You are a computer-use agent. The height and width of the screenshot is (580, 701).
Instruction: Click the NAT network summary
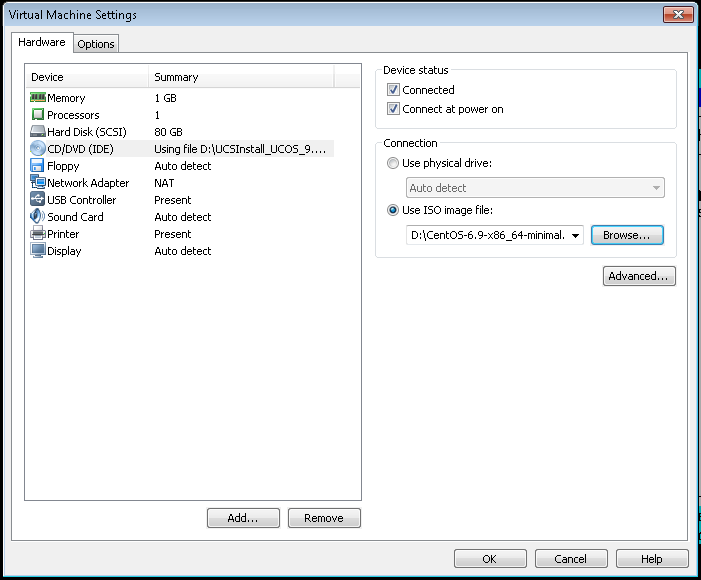[164, 183]
